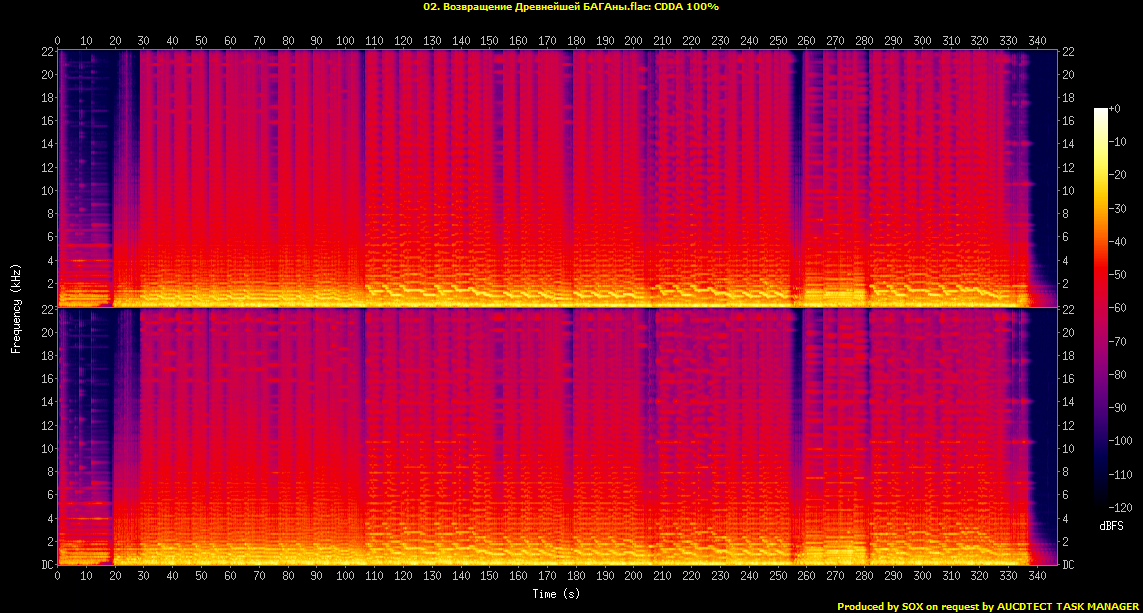Click the silent gap near 257 seconds in upper channel
Image resolution: width=1143 pixels, height=613 pixels.
tap(798, 180)
